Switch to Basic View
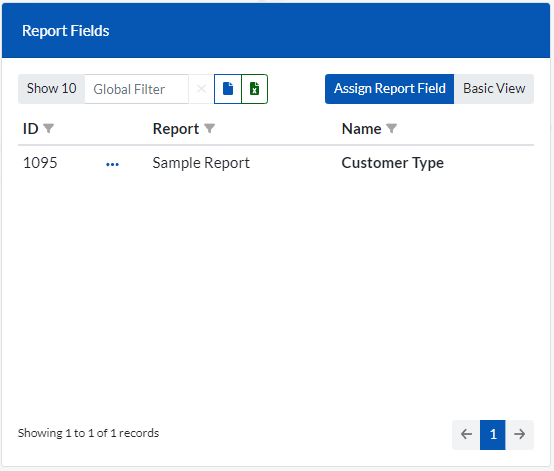 494,89
